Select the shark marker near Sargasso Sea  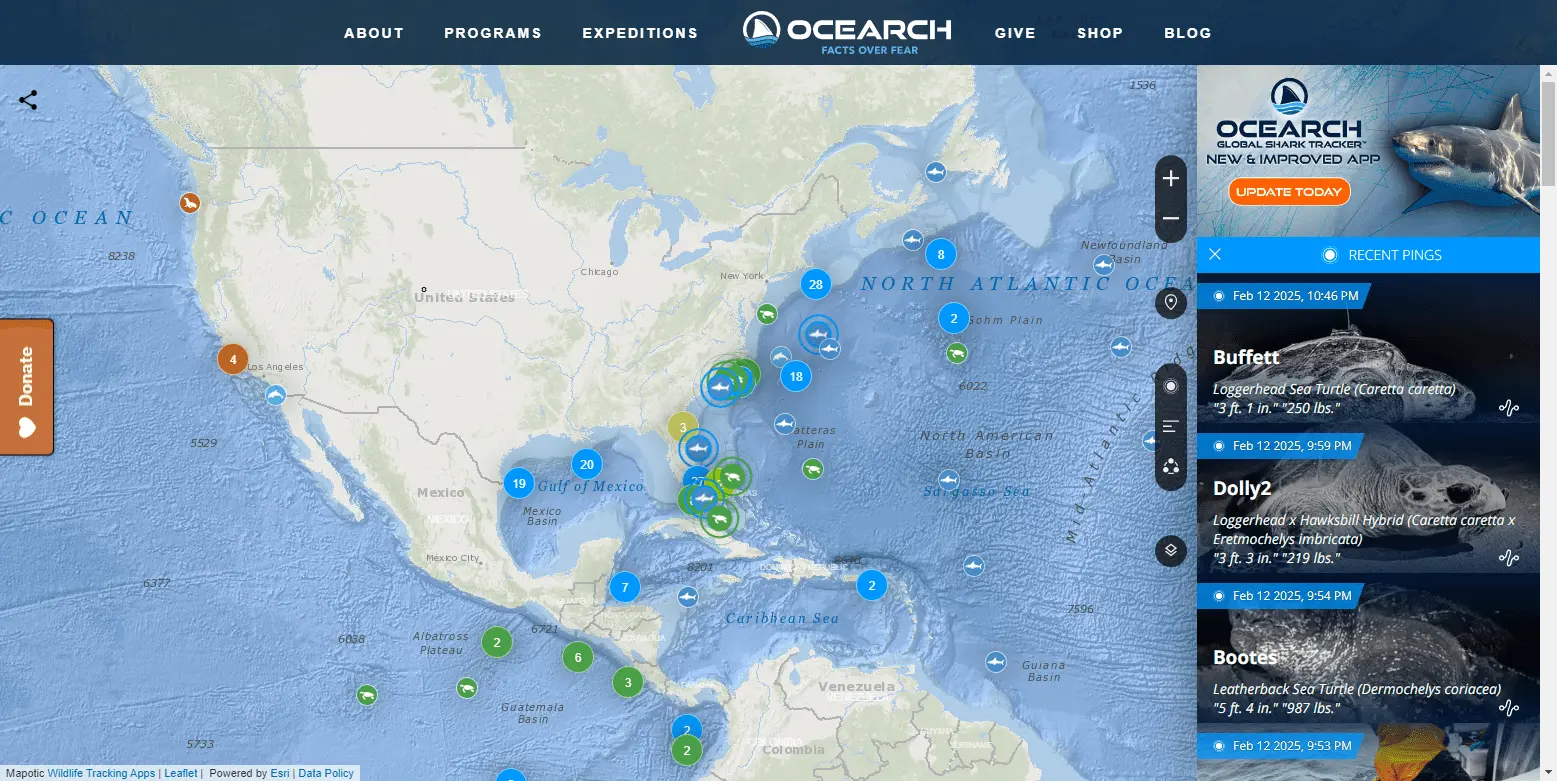click(949, 480)
